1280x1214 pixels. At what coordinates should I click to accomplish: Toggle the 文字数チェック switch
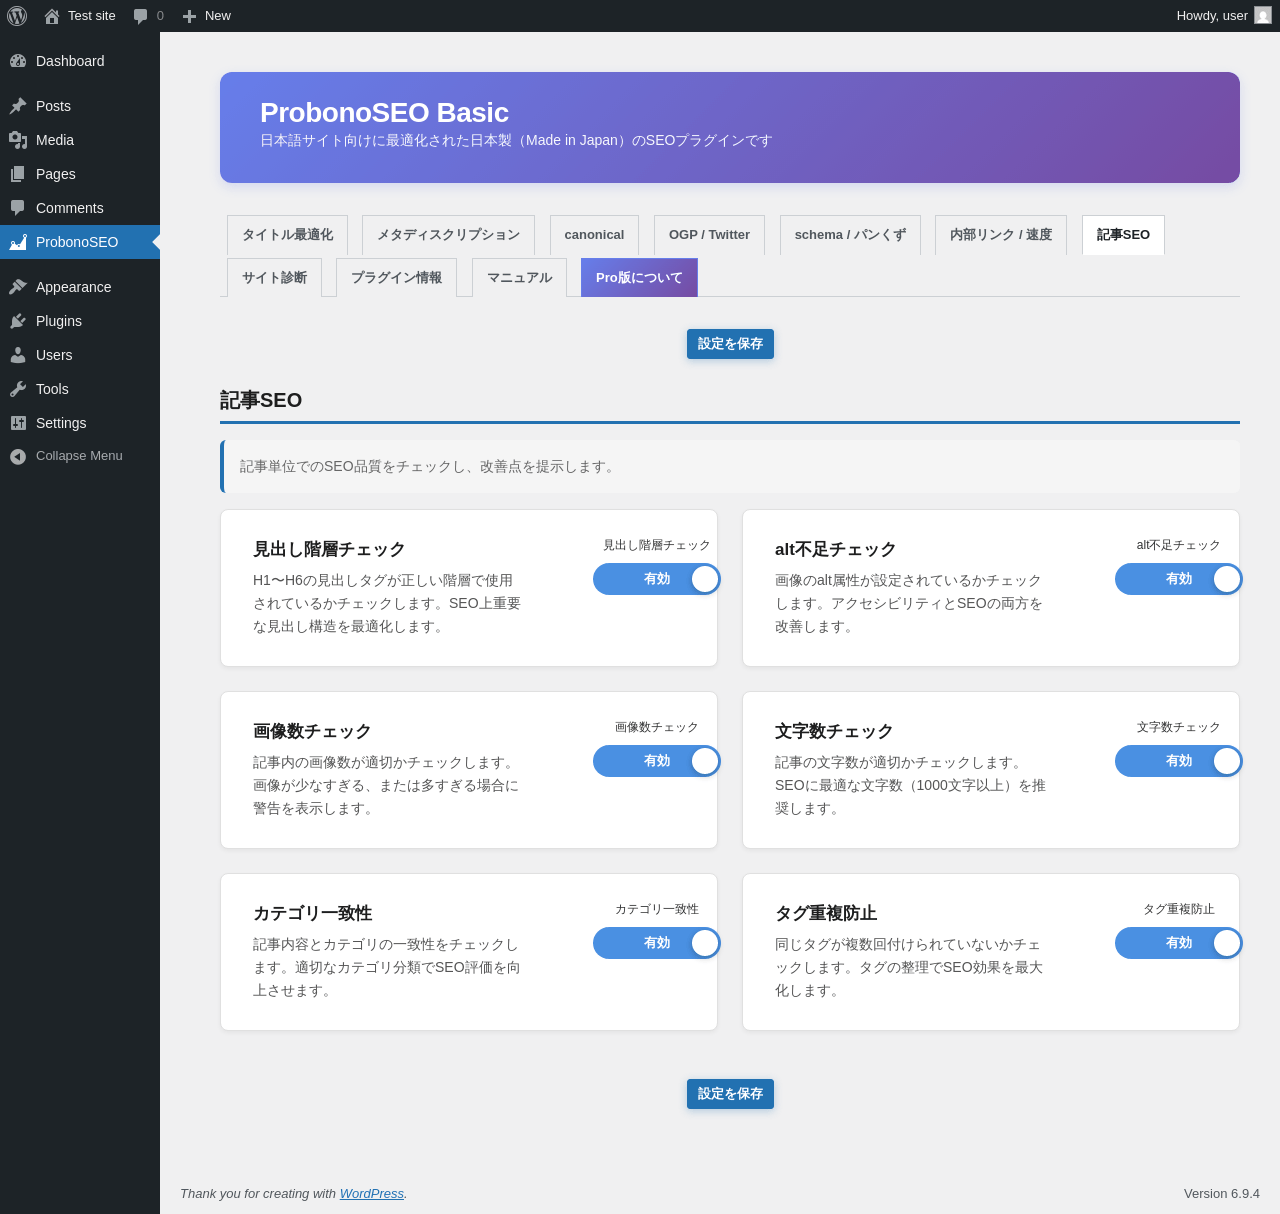click(x=1178, y=761)
